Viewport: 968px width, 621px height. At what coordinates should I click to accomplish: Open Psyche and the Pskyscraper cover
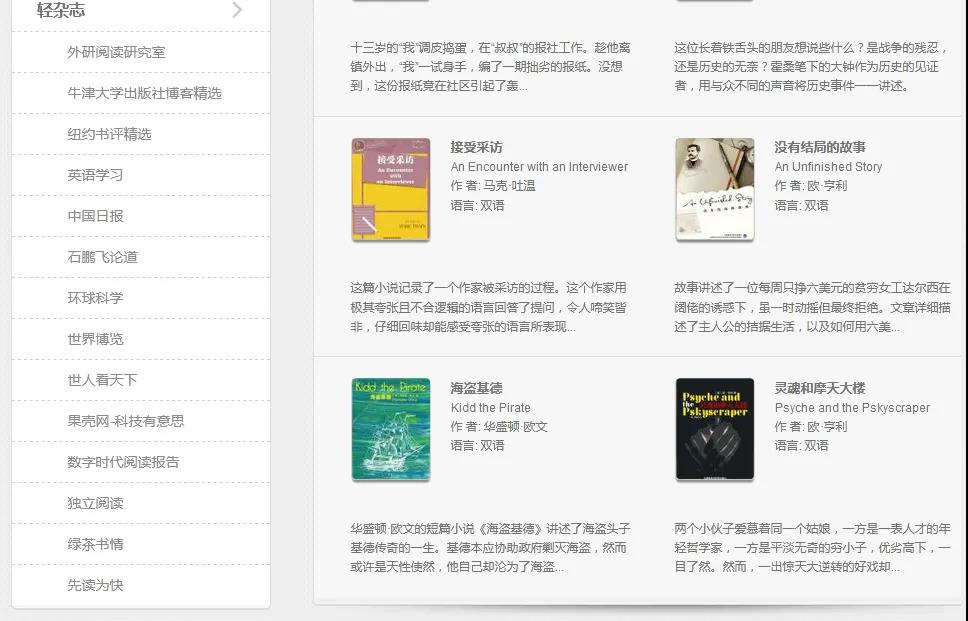(715, 429)
